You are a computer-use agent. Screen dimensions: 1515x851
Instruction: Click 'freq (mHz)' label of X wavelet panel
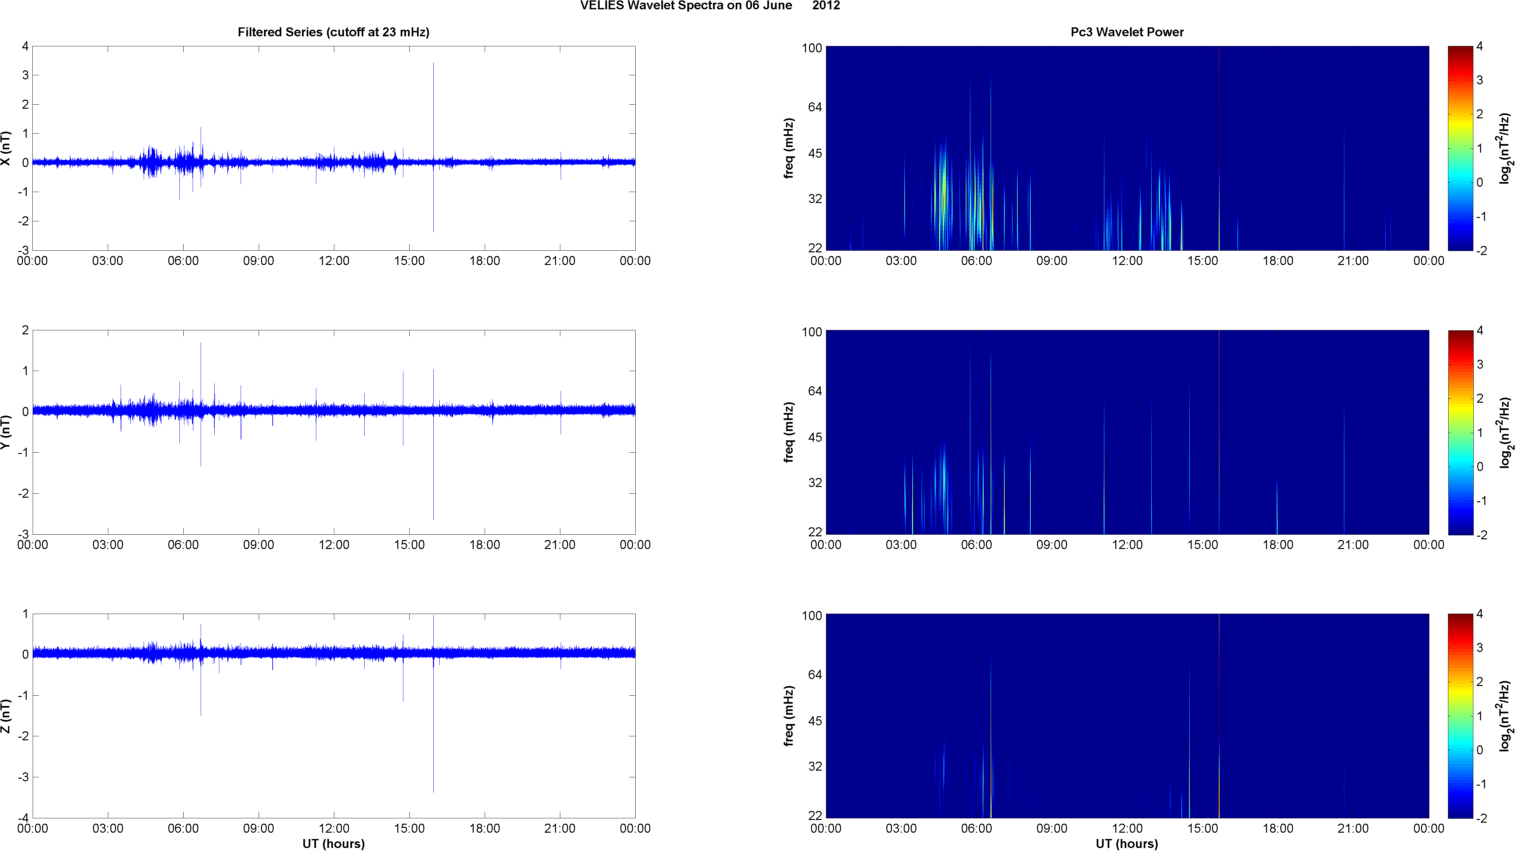pos(789,148)
